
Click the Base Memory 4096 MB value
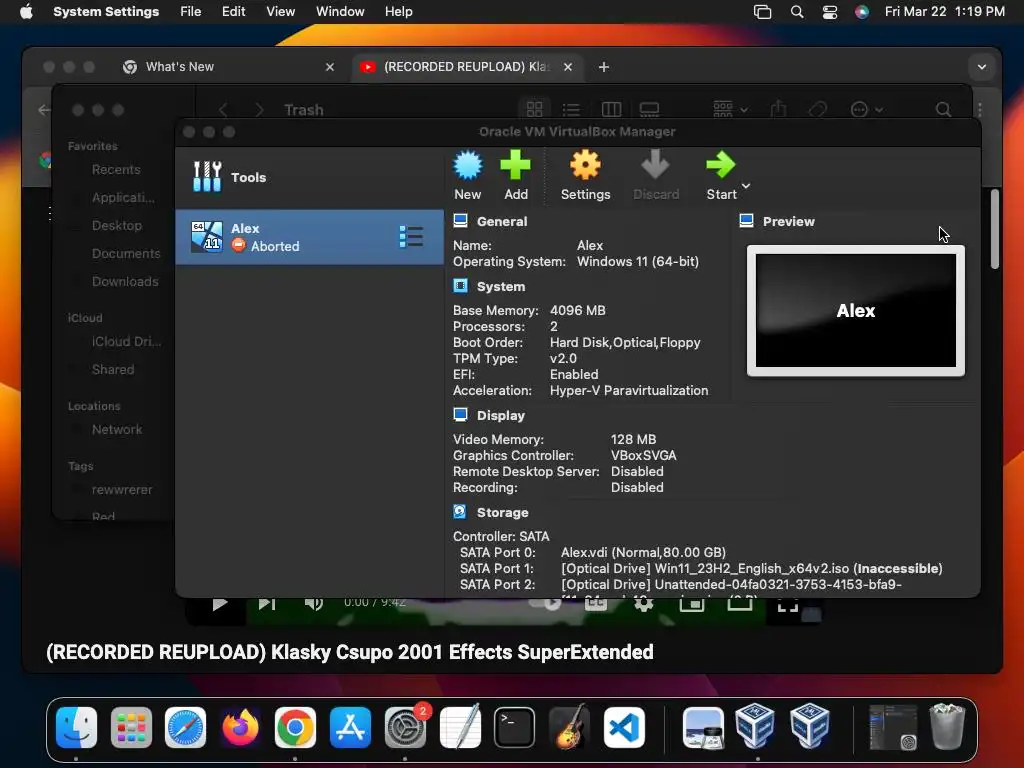(x=577, y=310)
